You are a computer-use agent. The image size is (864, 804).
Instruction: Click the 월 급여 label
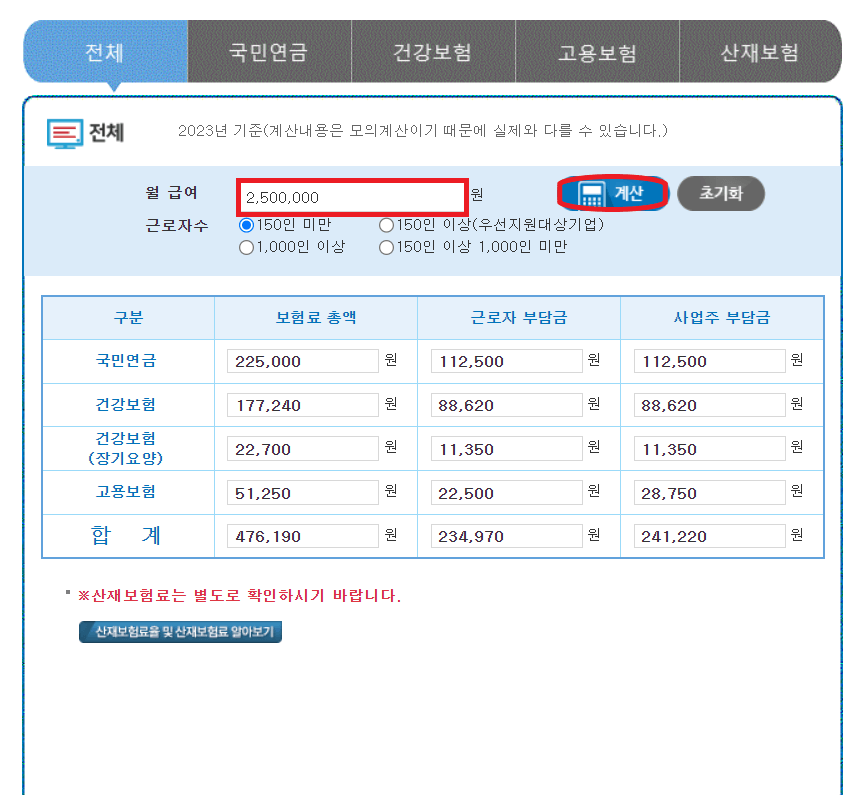click(171, 193)
